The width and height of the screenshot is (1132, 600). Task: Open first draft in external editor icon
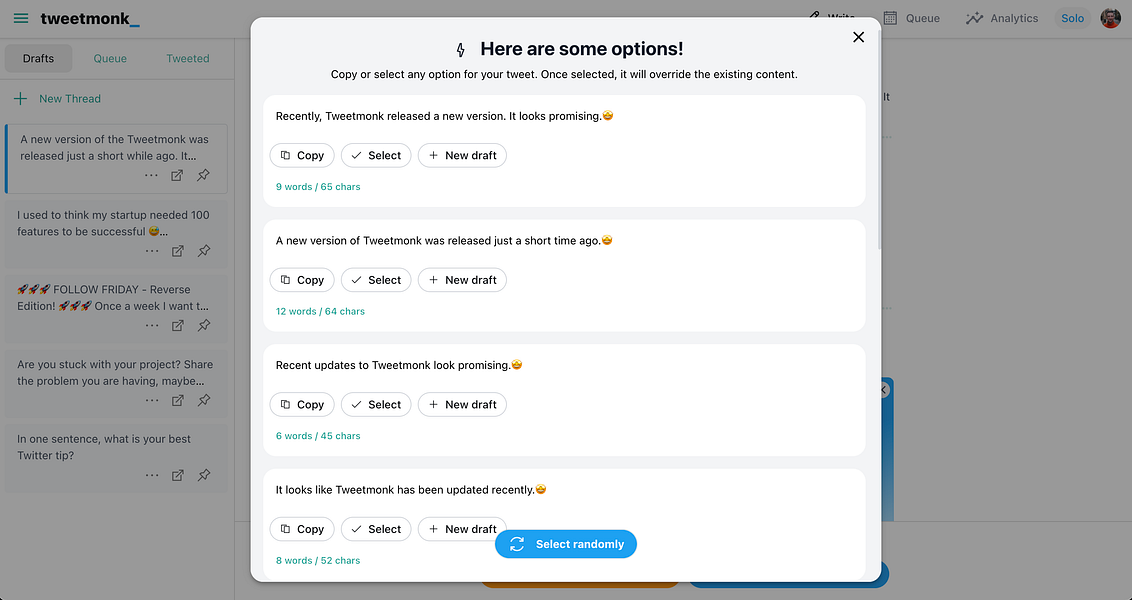coord(177,175)
